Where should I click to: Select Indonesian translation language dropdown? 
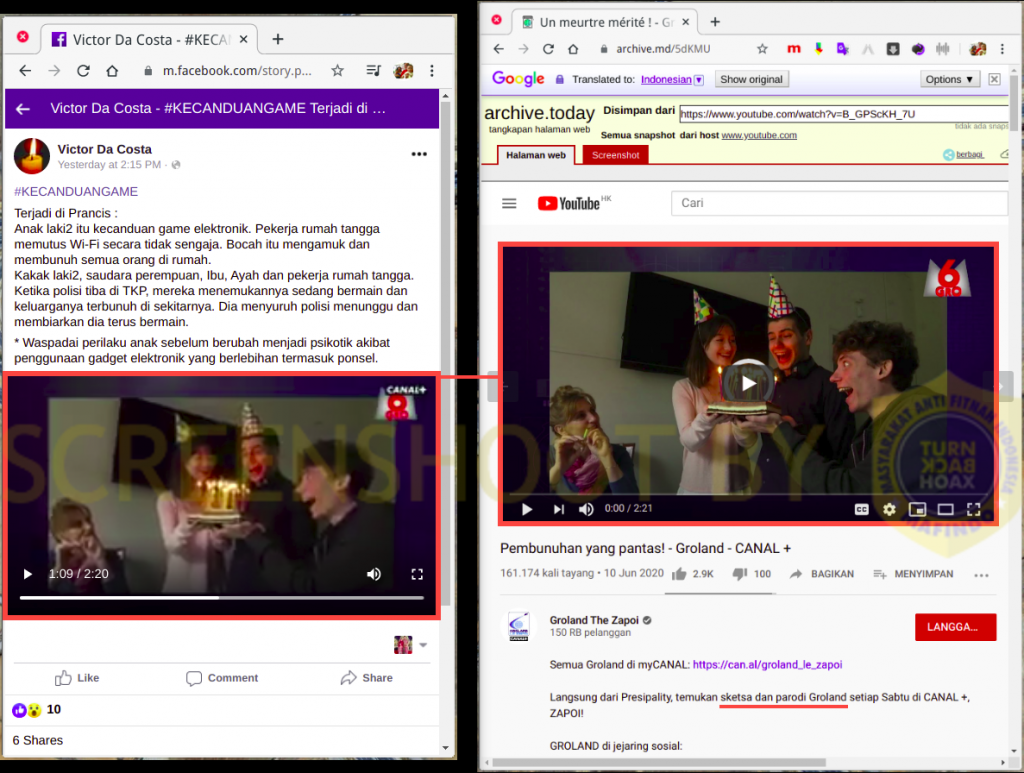click(672, 80)
